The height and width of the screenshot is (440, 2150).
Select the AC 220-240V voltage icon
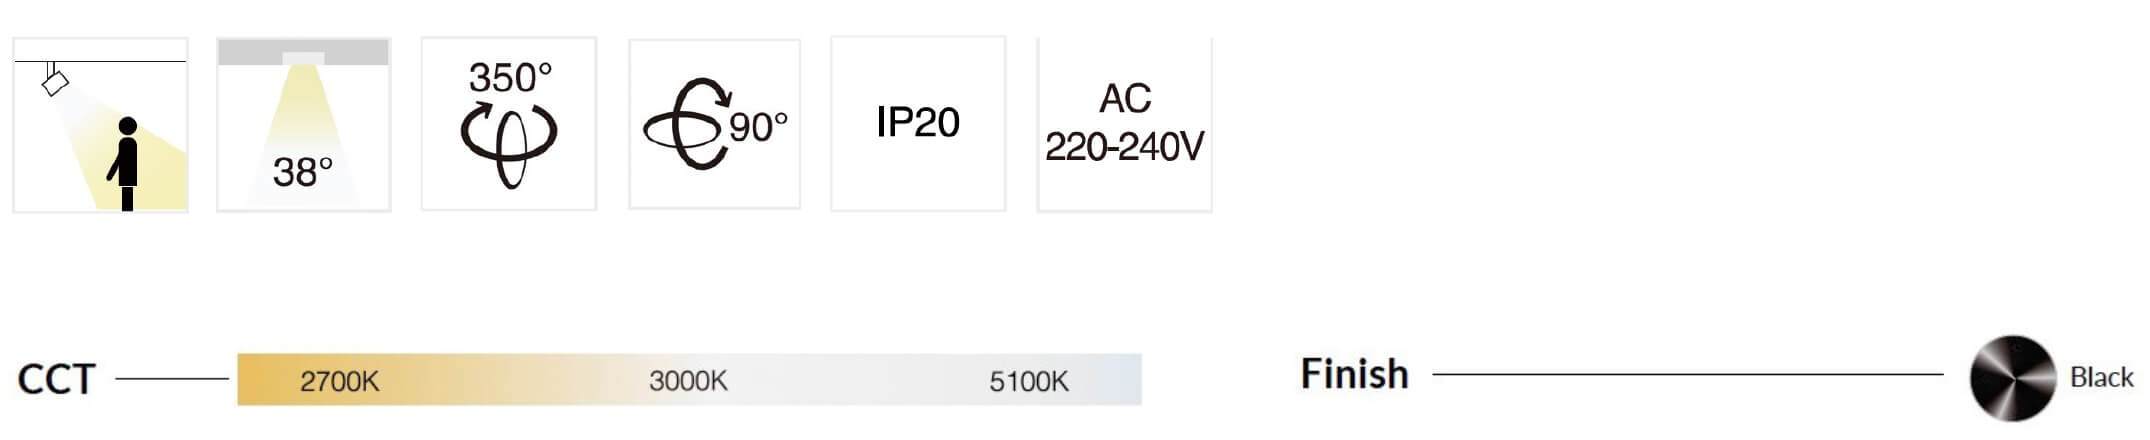tap(1124, 124)
